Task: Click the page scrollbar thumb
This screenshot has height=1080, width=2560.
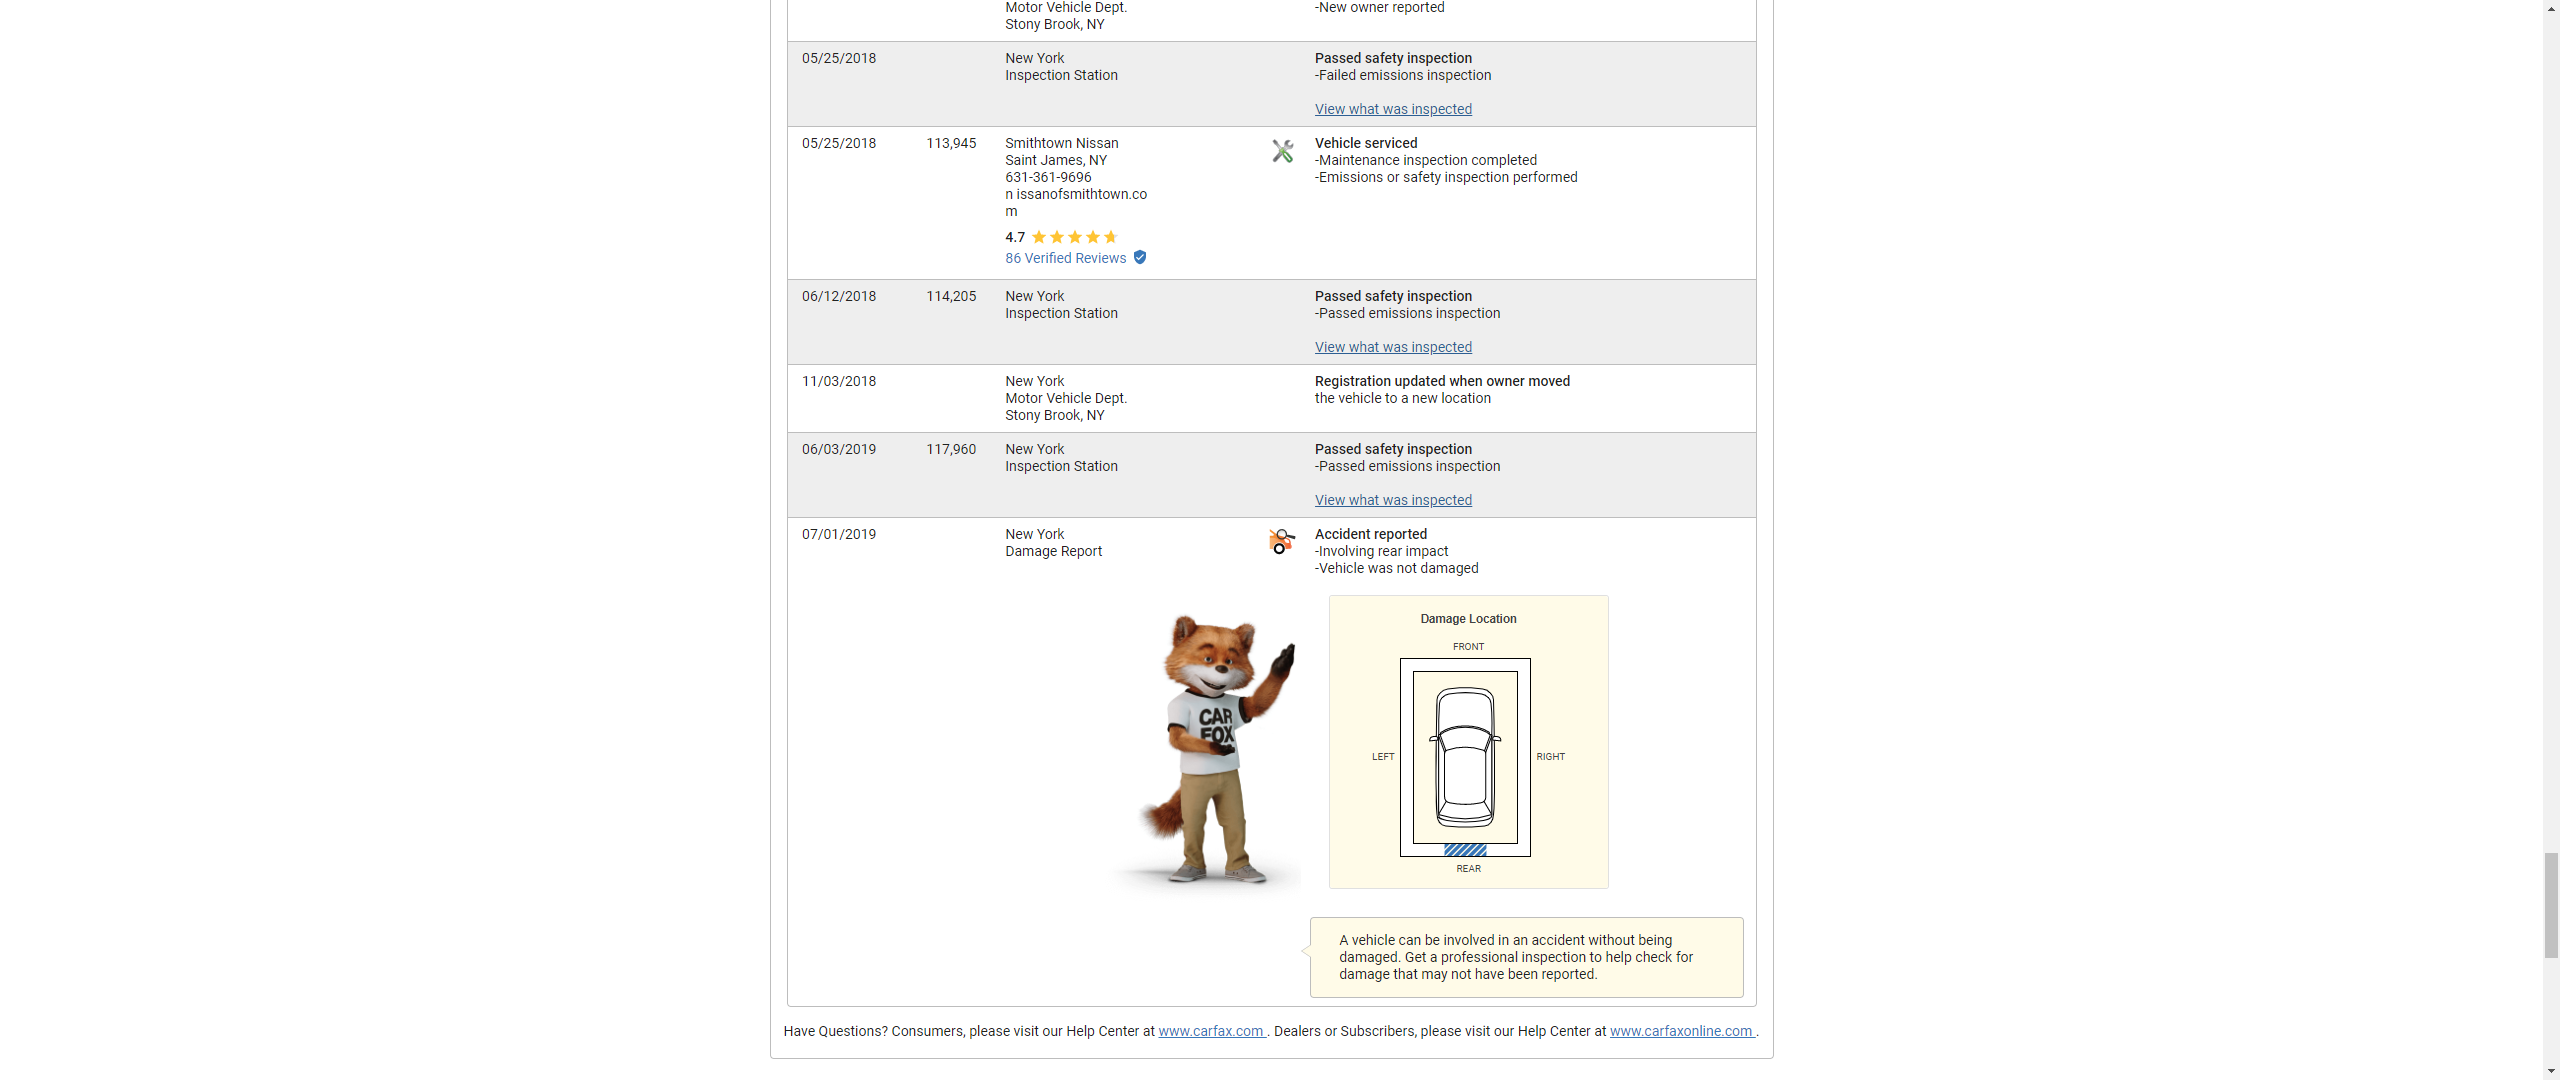Action: click(x=2551, y=905)
